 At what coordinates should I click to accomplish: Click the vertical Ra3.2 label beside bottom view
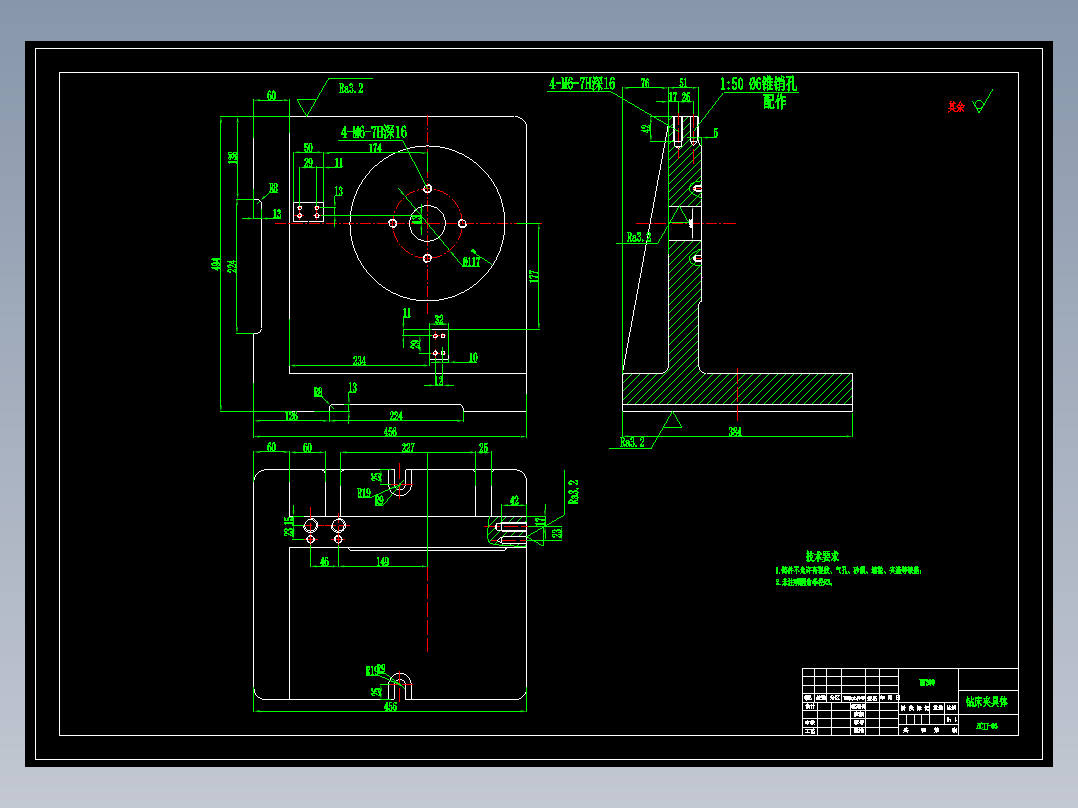click(x=573, y=492)
